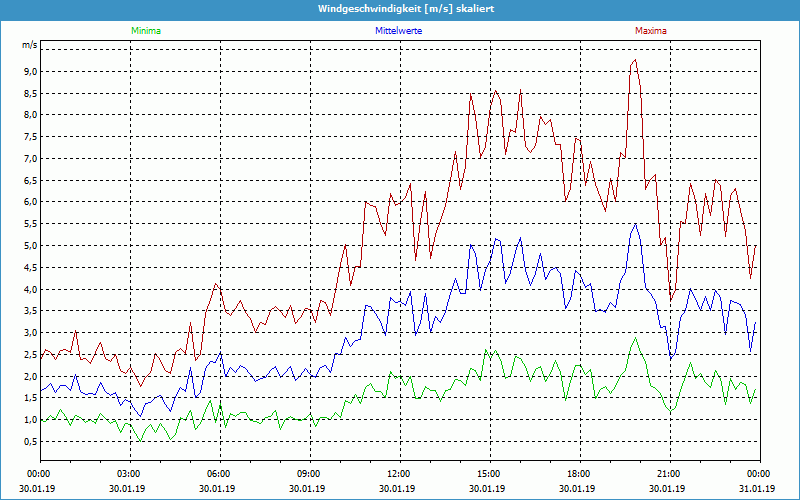Viewport: 800px width, 500px height.
Task: Select the 9,0 y-axis tick label
Action: coord(29,72)
